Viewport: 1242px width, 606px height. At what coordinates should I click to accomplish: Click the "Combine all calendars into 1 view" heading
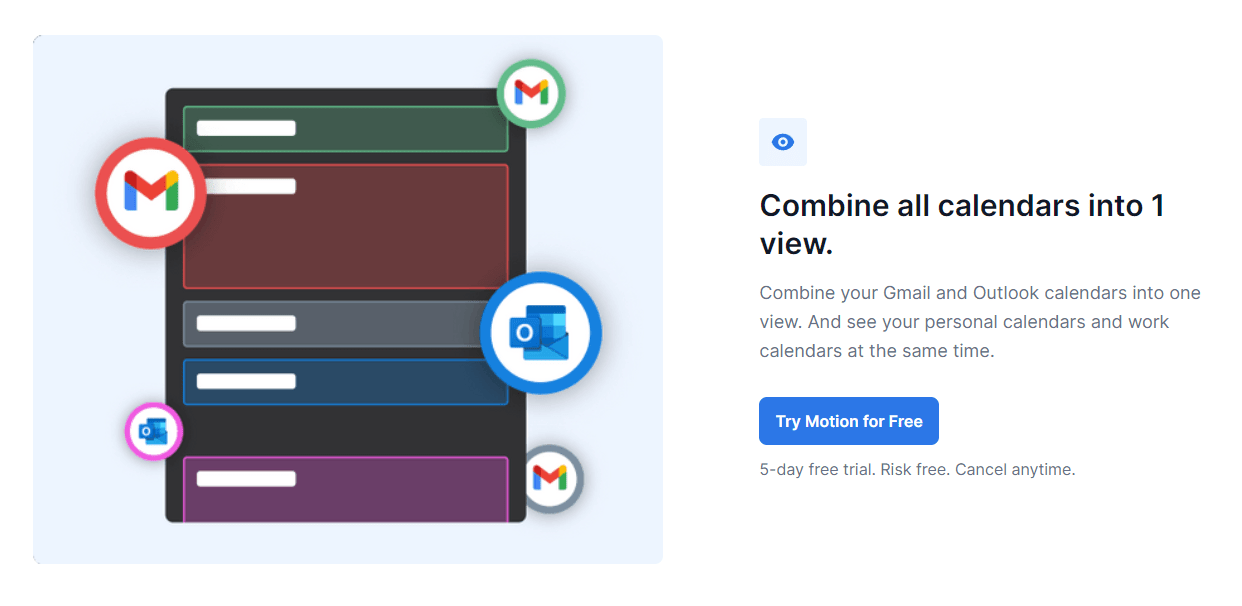961,224
